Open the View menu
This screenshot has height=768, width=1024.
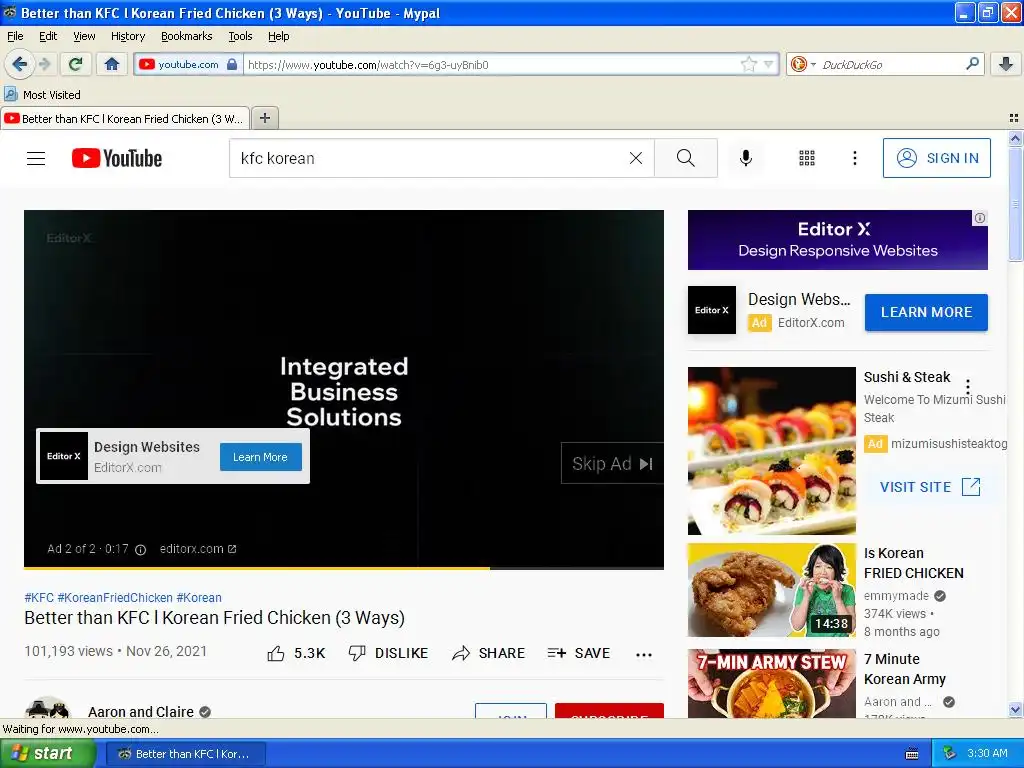84,36
